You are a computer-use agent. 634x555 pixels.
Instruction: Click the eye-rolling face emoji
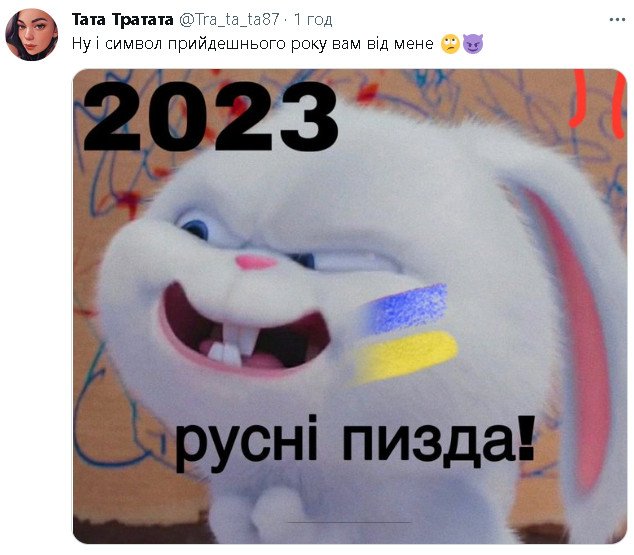click(x=450, y=44)
